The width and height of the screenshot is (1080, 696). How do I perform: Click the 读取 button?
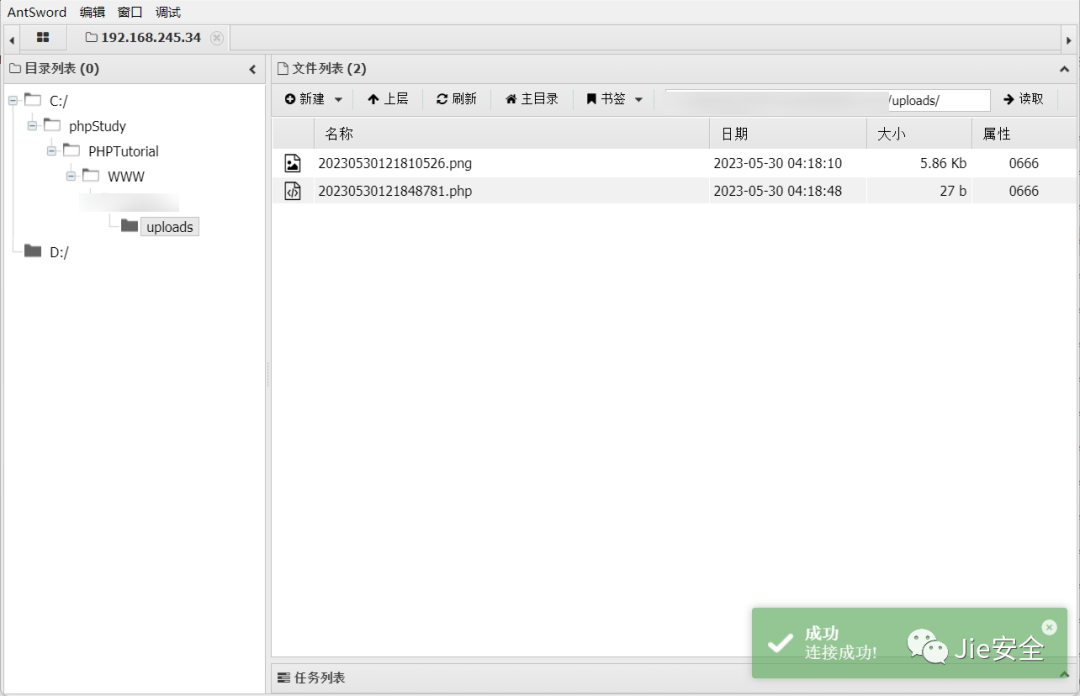1023,99
